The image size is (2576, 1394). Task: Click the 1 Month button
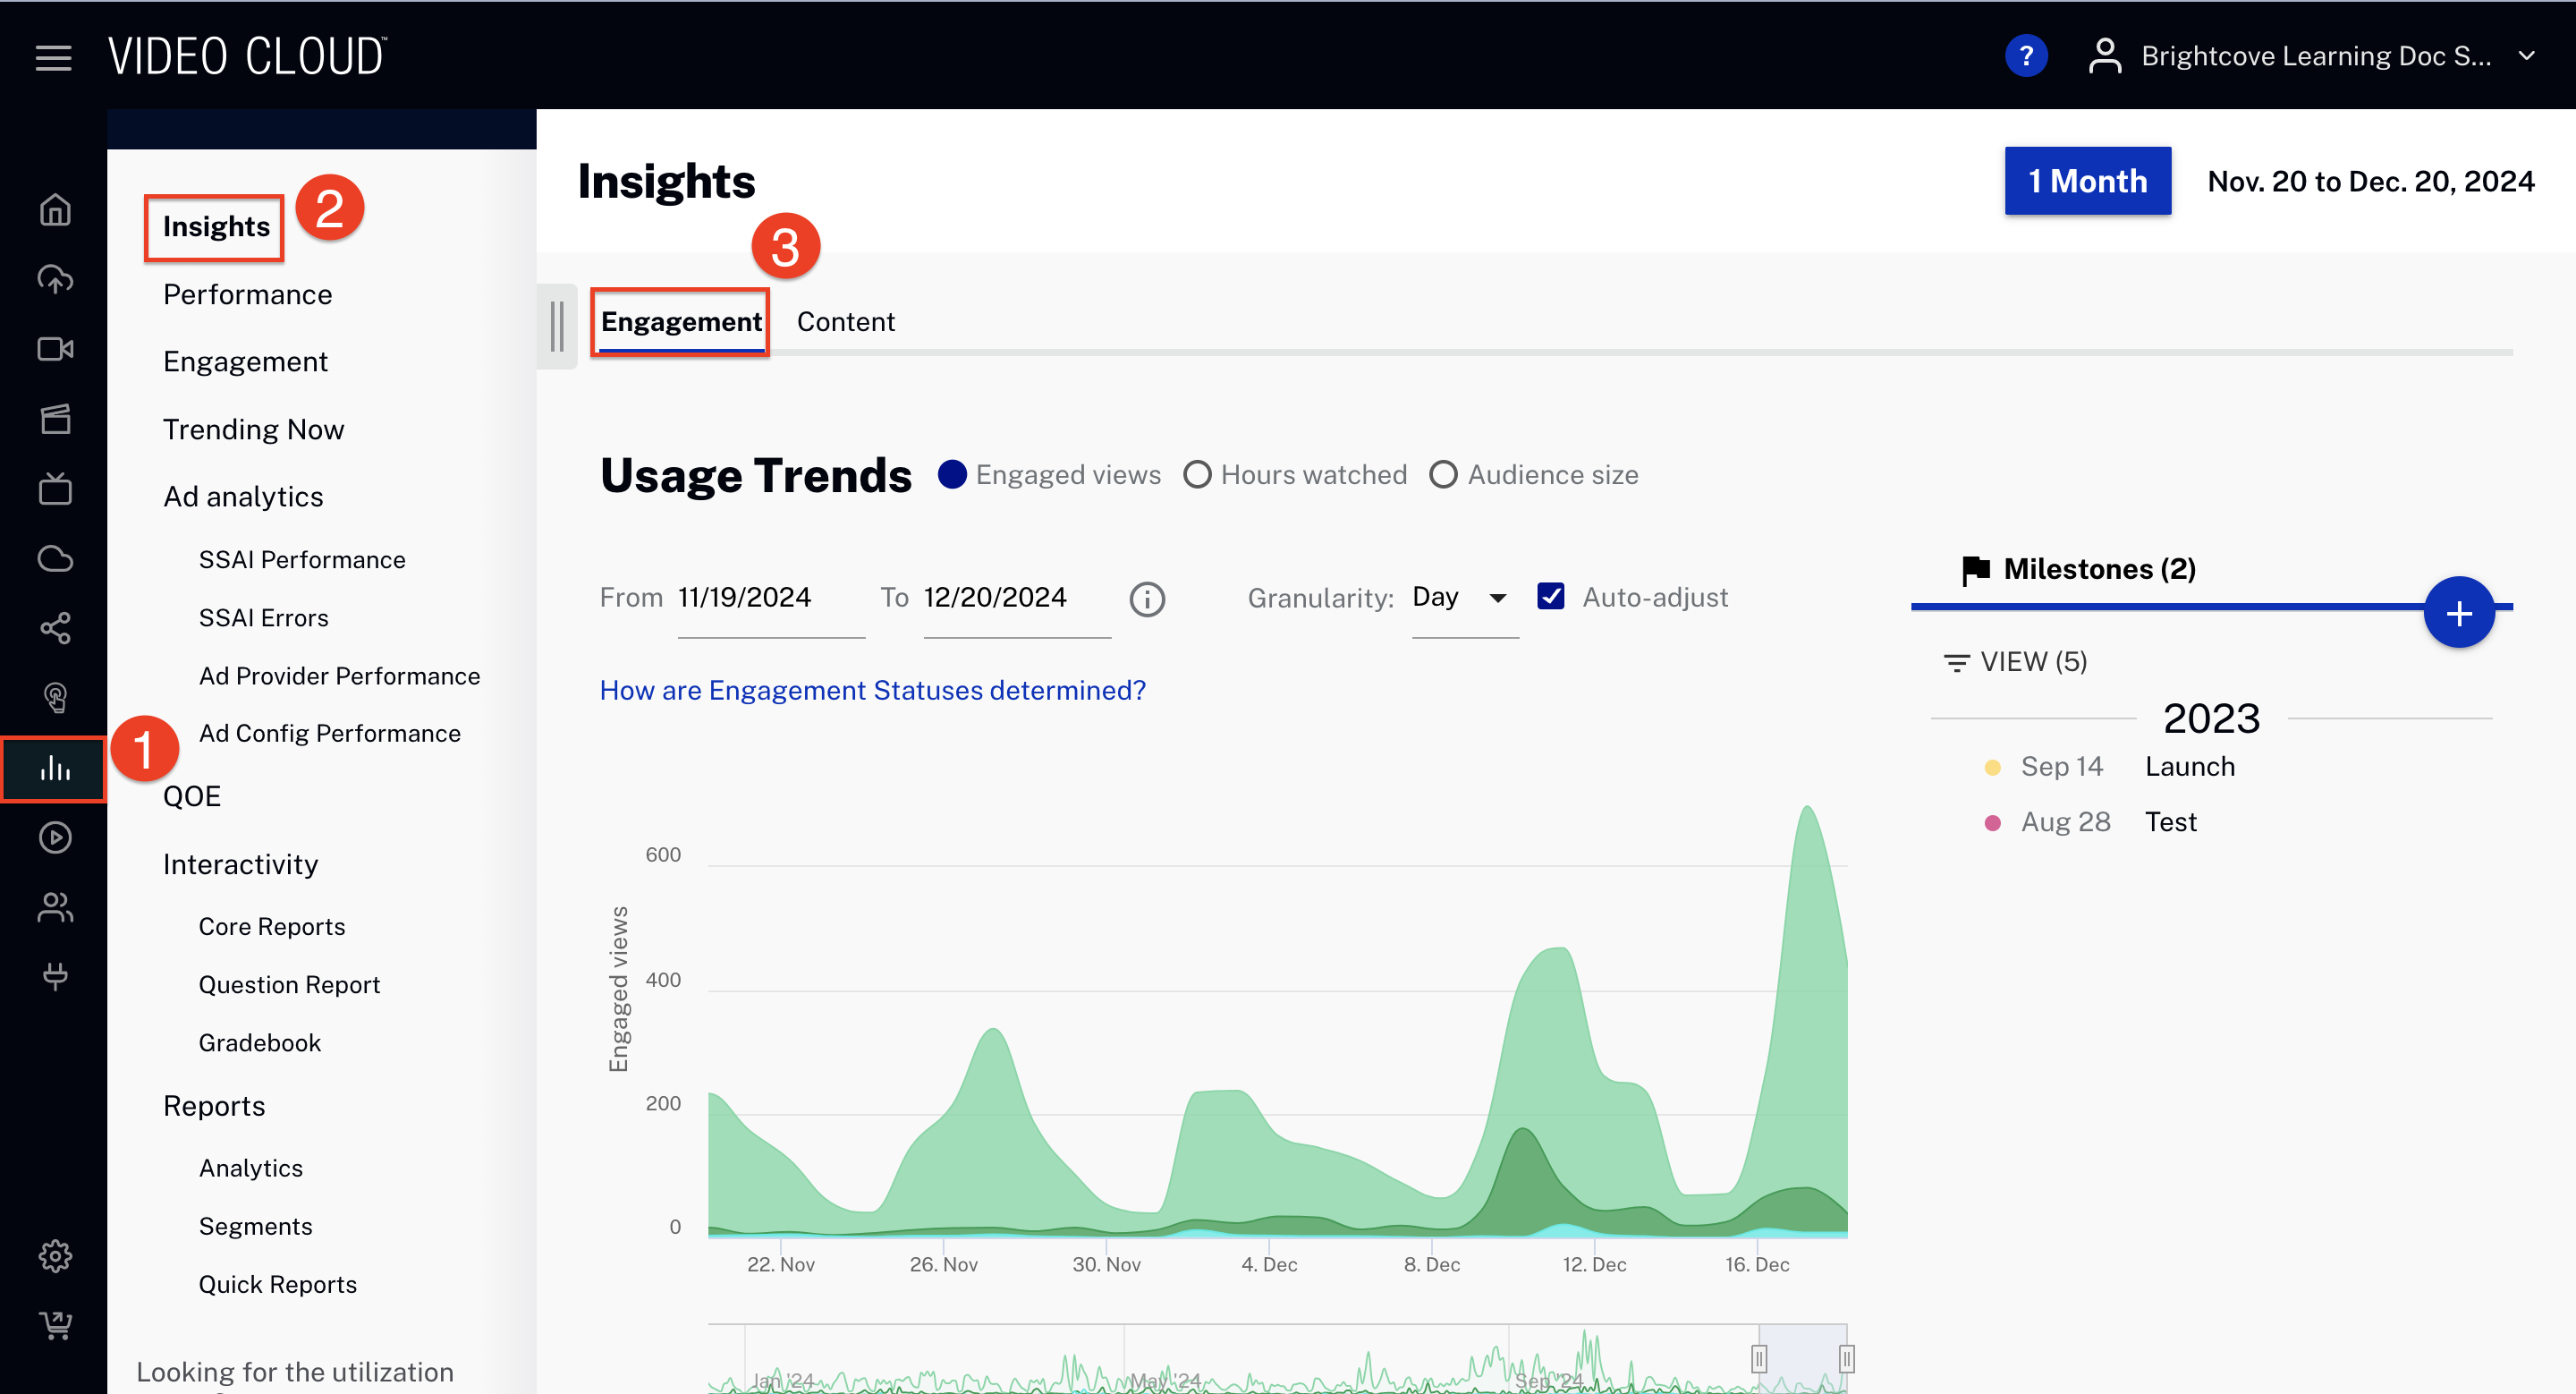(x=2087, y=177)
